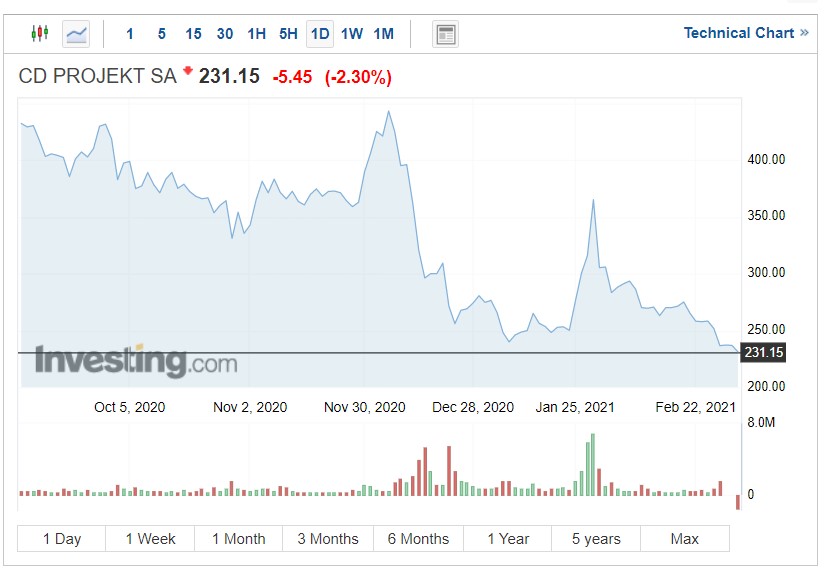Click the Feb 22, 2021 date label
Image resolution: width=828 pixels, height=573 pixels.
coord(695,407)
